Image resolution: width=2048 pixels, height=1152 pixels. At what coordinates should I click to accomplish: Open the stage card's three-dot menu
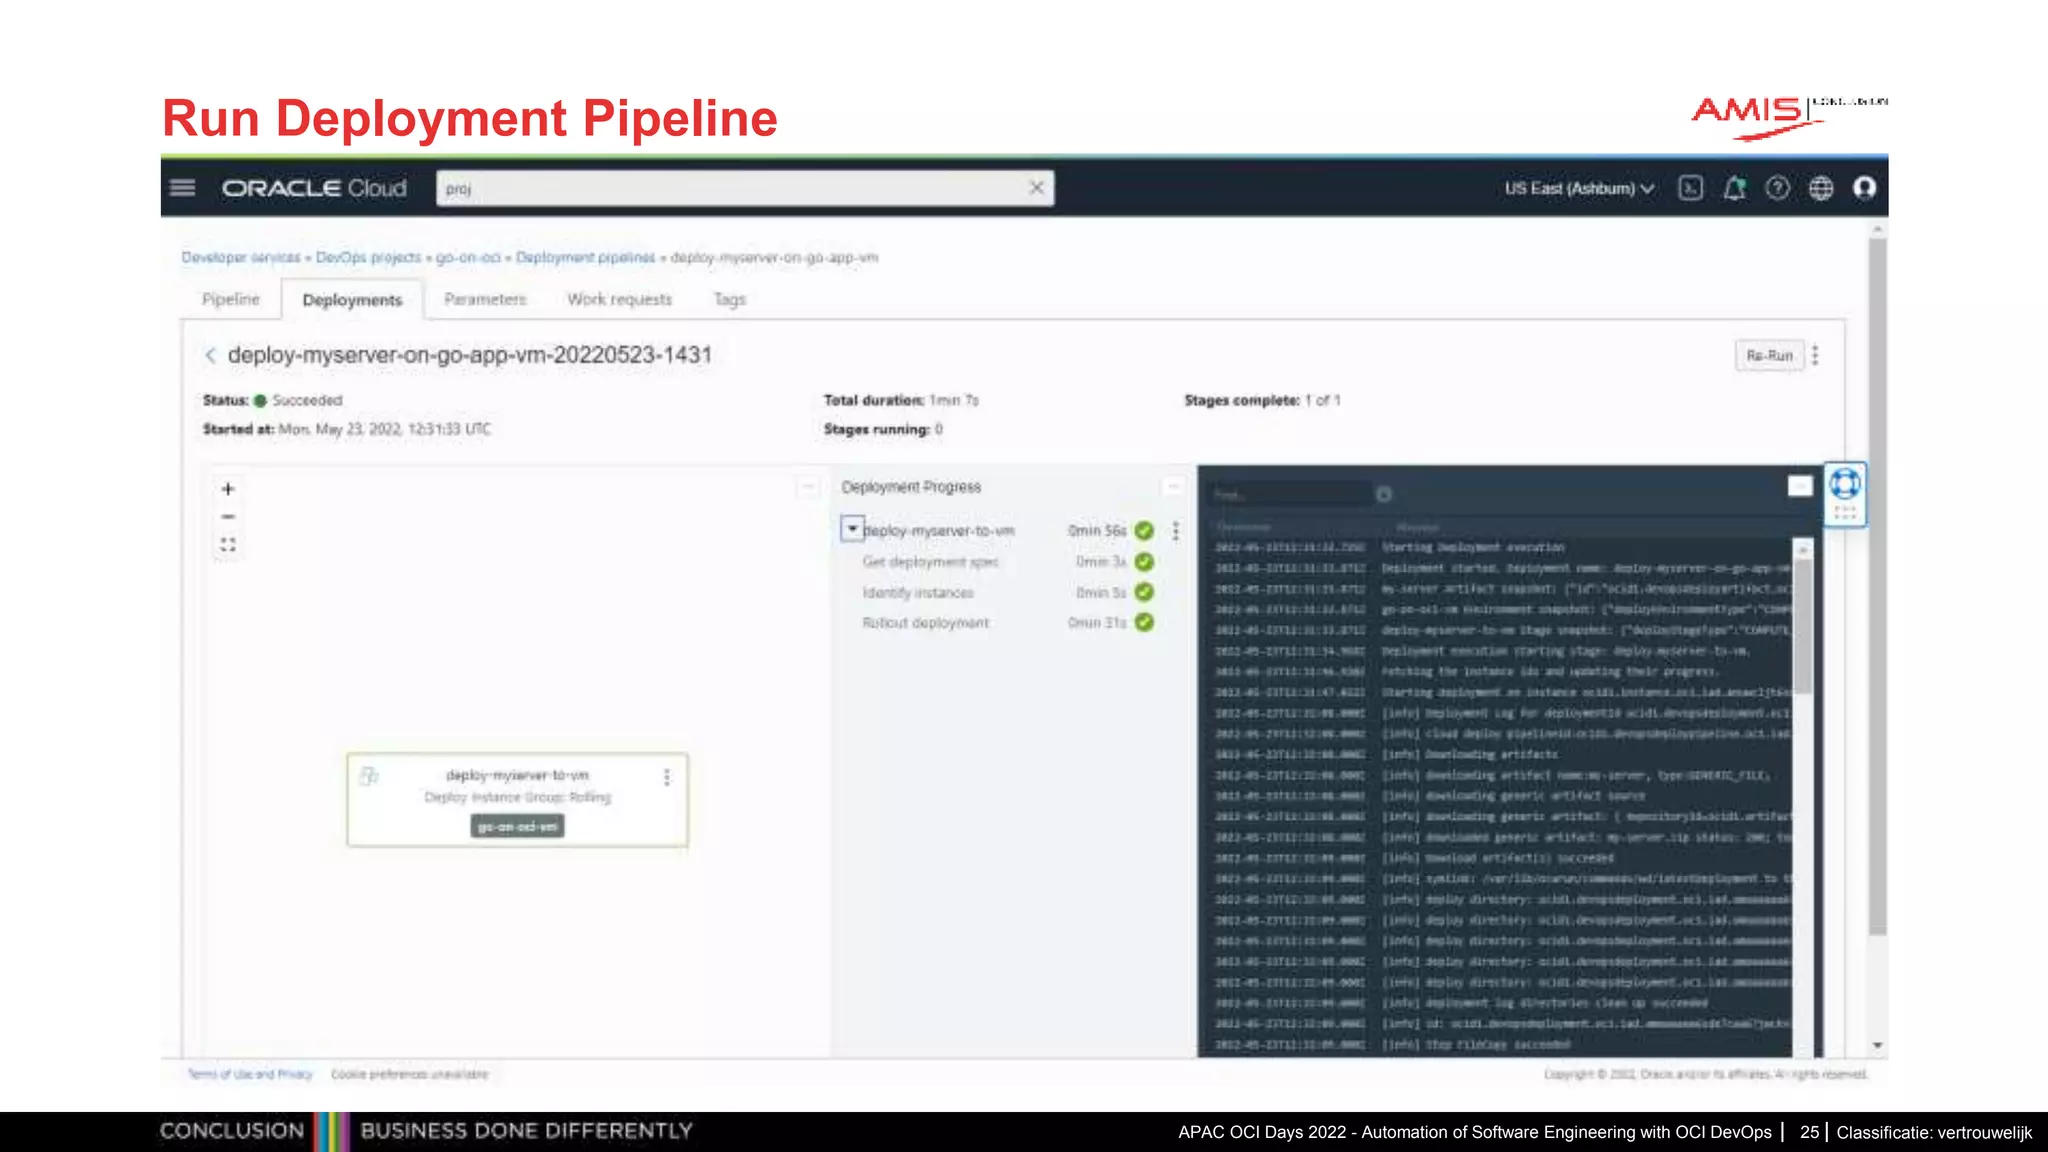667,777
